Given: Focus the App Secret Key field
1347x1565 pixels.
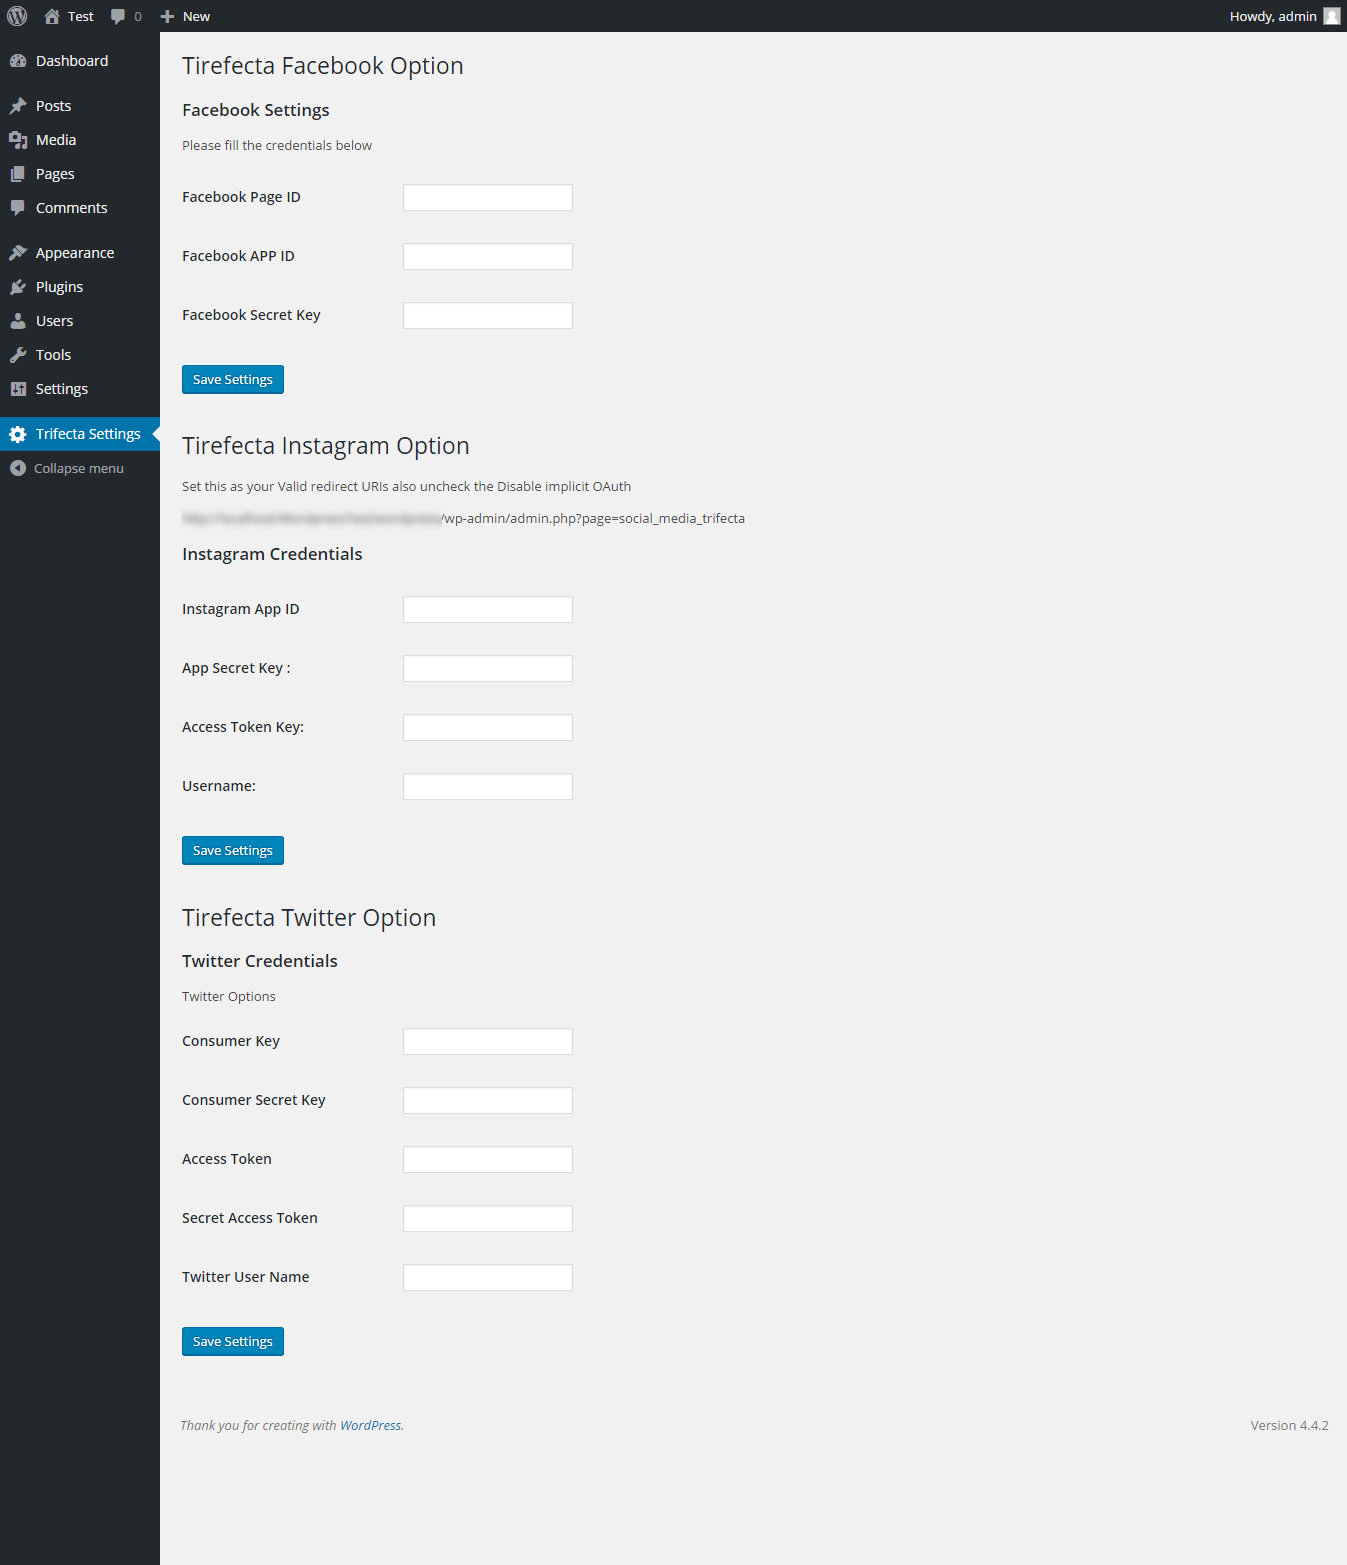Looking at the screenshot, I should [x=488, y=669].
